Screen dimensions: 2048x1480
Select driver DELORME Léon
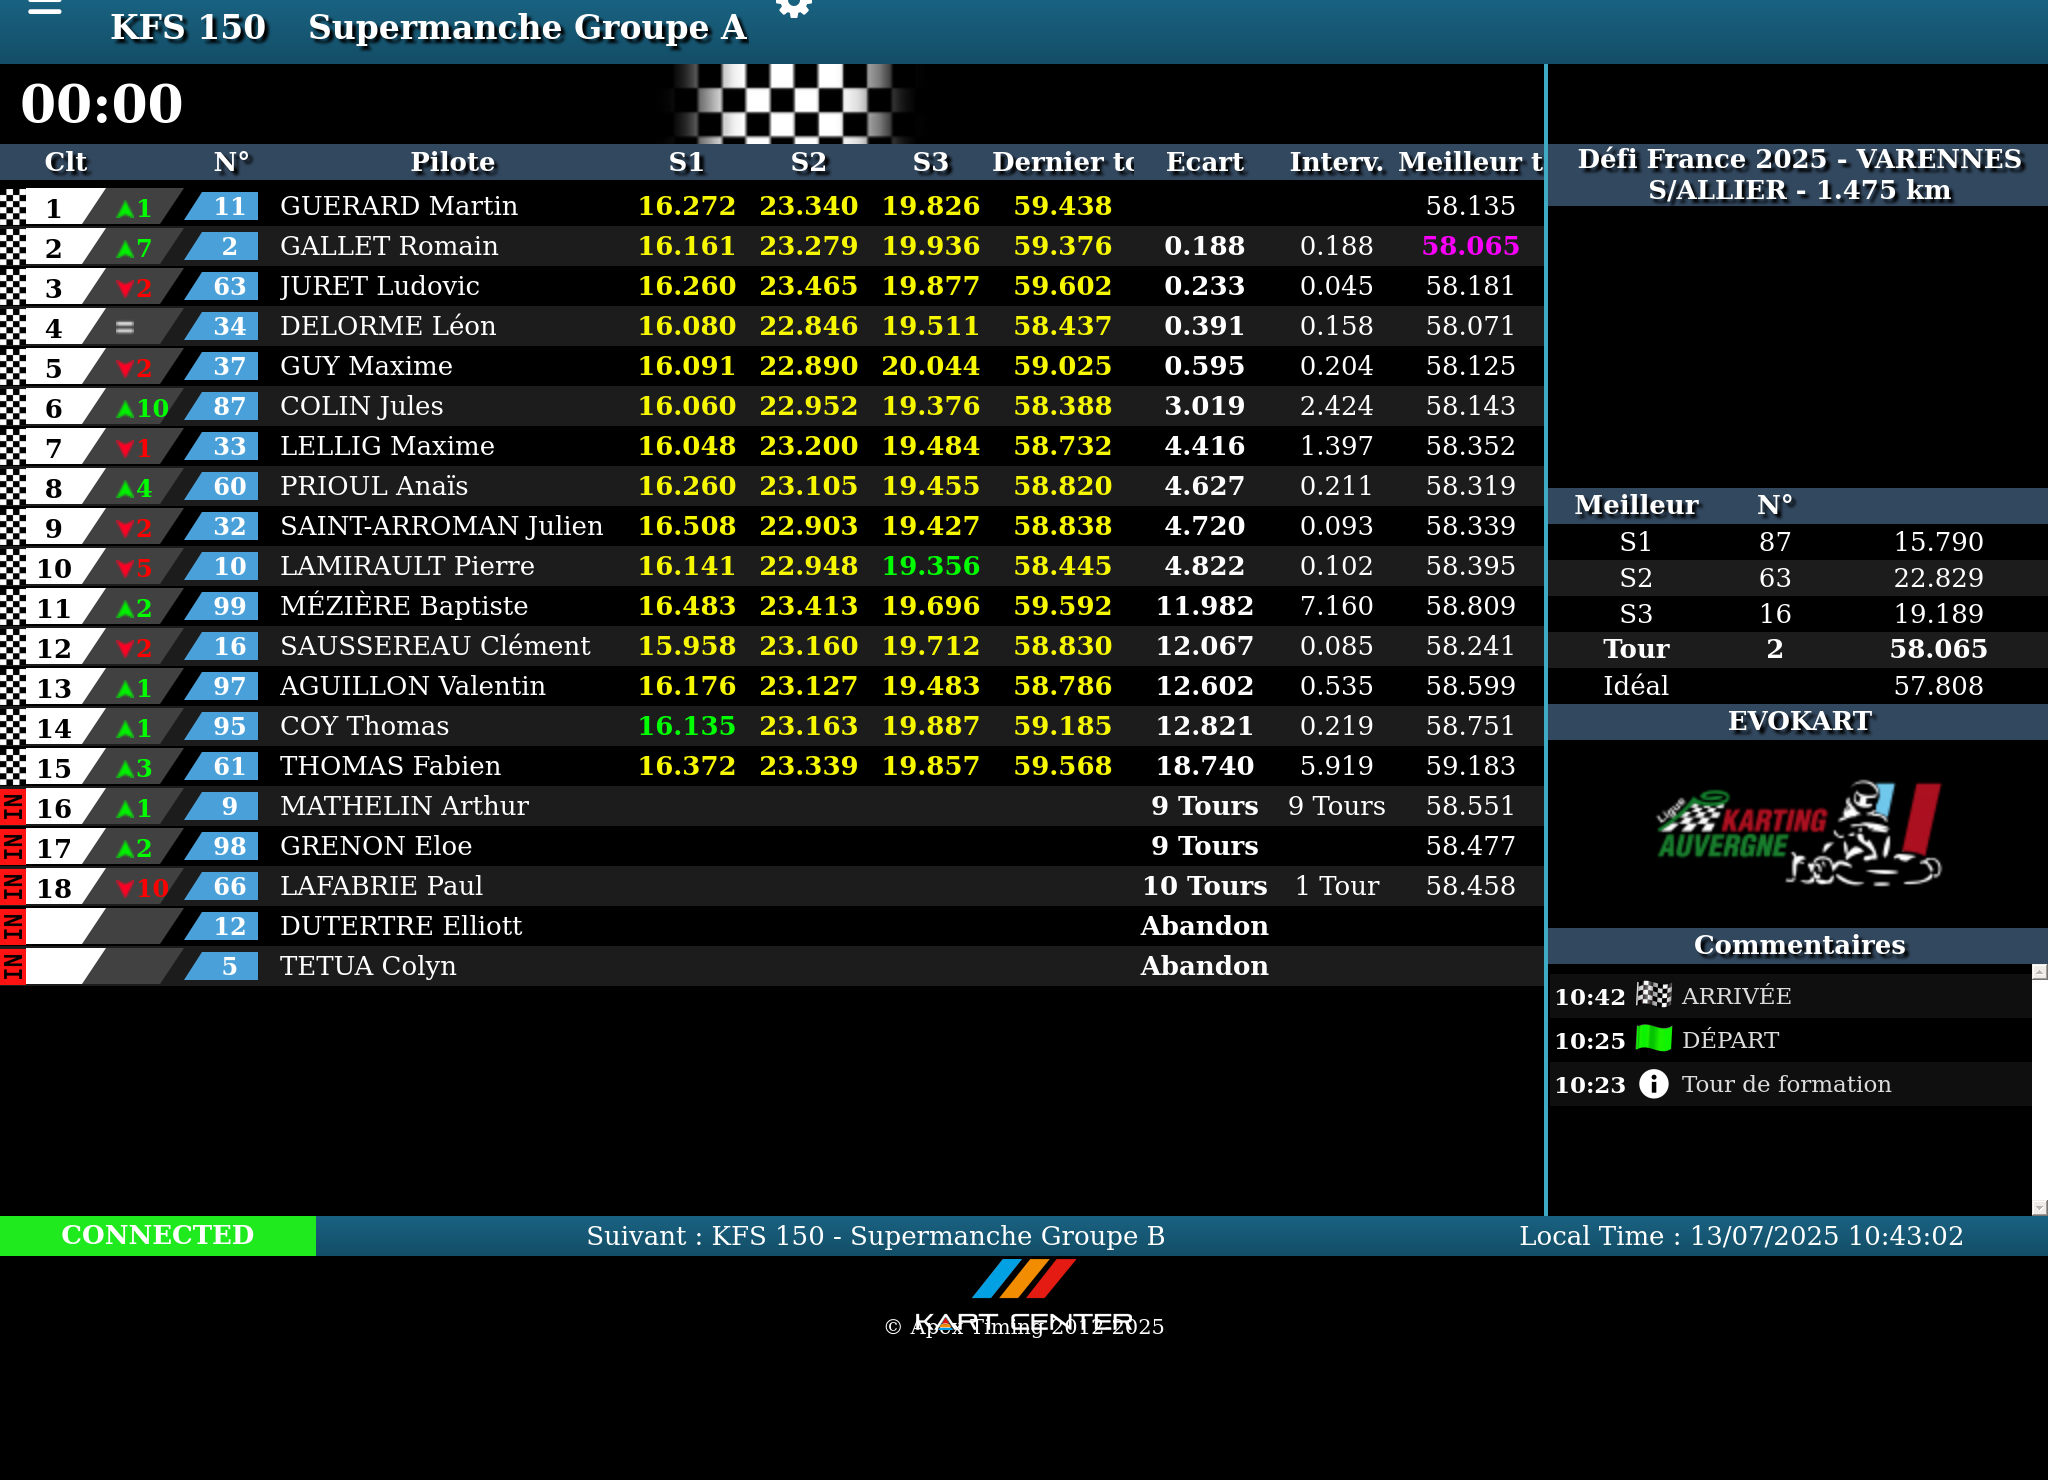point(387,326)
